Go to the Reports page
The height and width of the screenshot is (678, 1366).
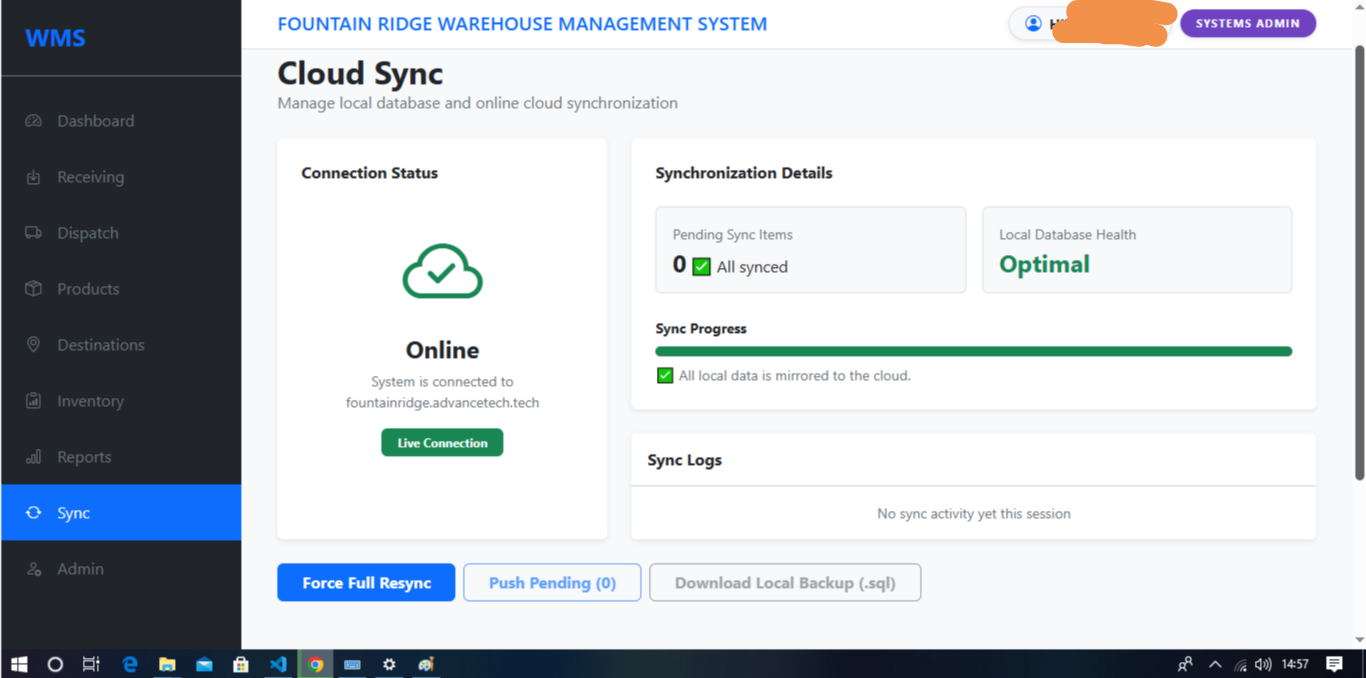pyautogui.click(x=121, y=457)
